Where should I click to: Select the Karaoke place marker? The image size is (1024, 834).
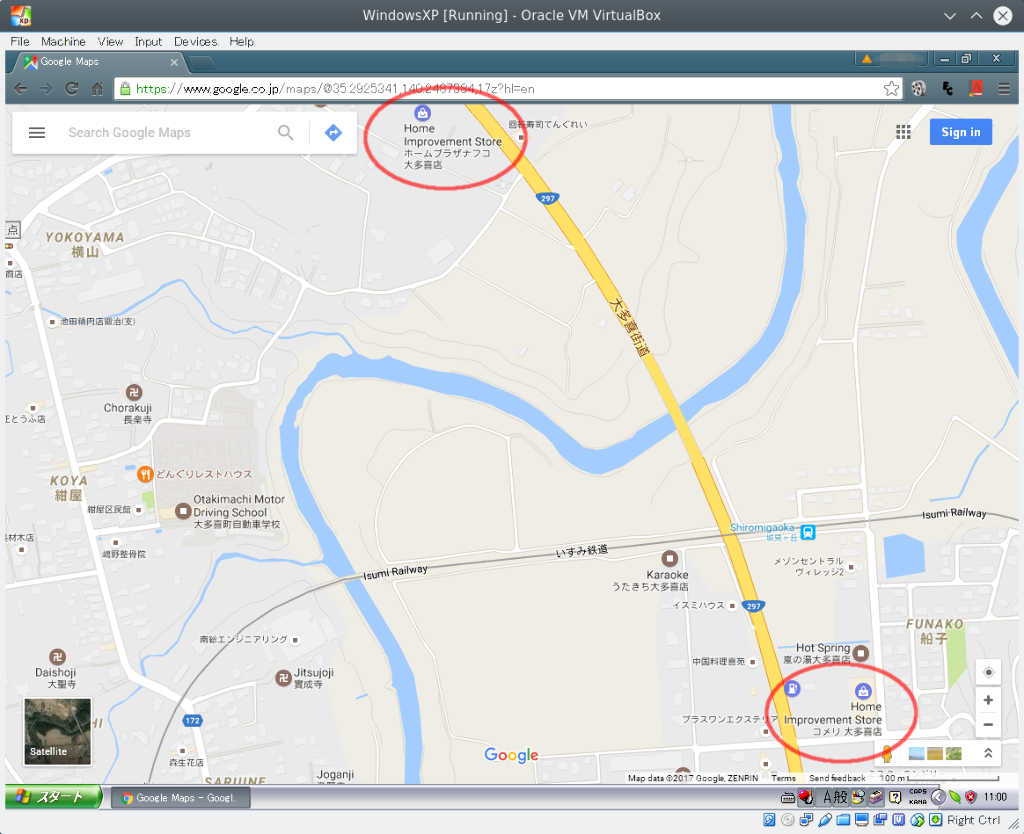point(669,558)
